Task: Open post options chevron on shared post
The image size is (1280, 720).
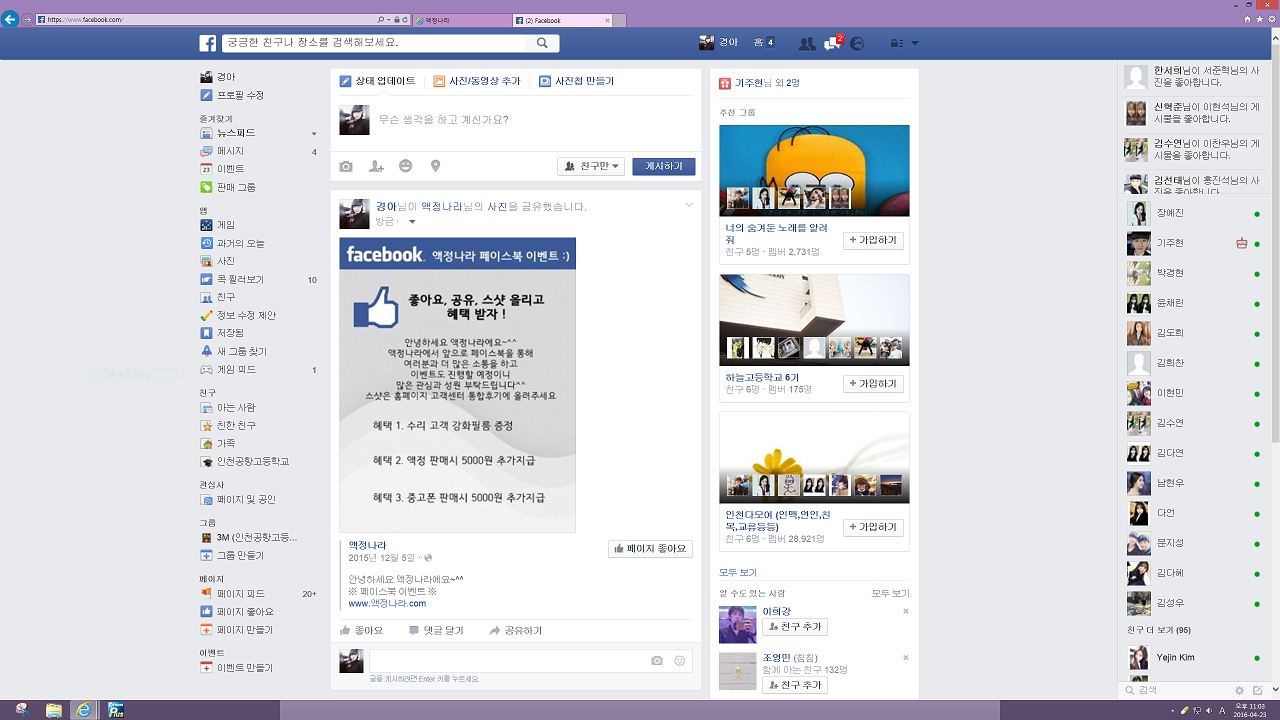Action: [689, 205]
